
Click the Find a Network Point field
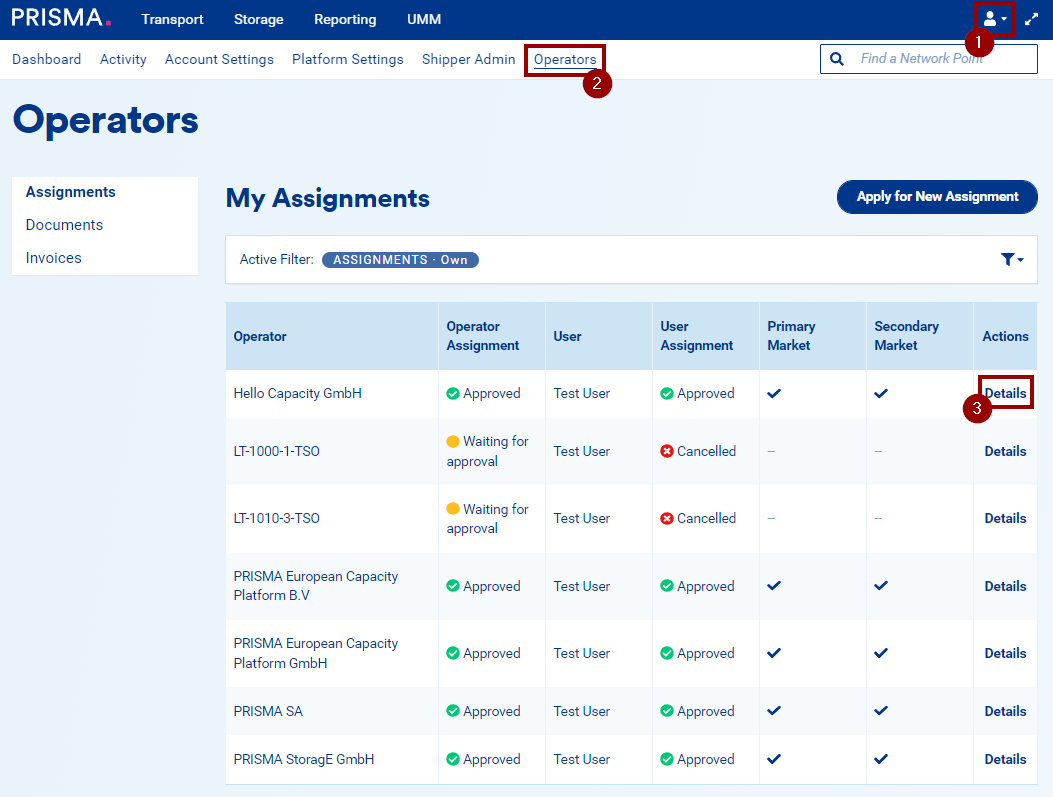click(940, 59)
